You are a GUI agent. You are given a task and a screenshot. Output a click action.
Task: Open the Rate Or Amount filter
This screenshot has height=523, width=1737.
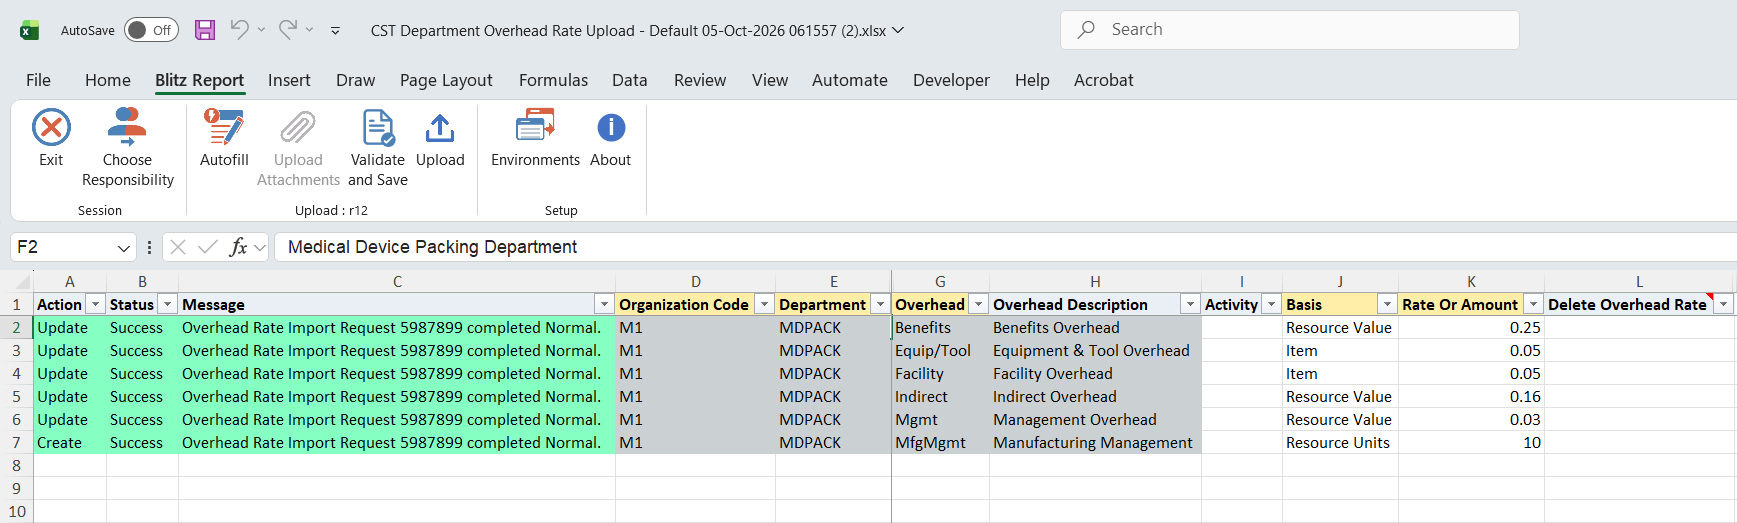pos(1533,304)
